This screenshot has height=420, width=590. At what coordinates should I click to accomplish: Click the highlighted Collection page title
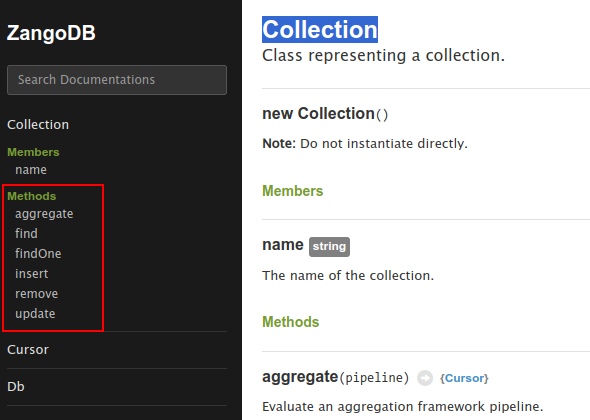click(x=320, y=29)
